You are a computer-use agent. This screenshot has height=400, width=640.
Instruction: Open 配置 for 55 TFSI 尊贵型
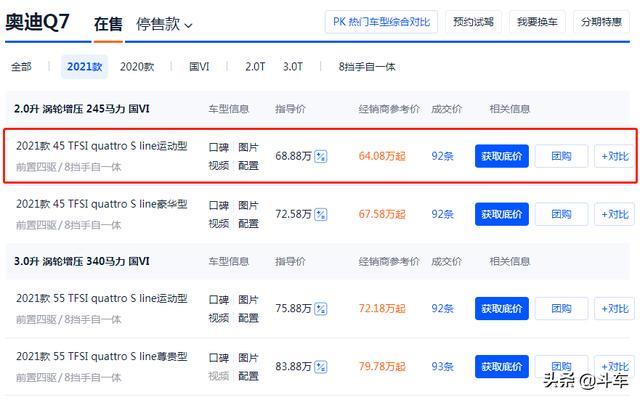(x=249, y=376)
